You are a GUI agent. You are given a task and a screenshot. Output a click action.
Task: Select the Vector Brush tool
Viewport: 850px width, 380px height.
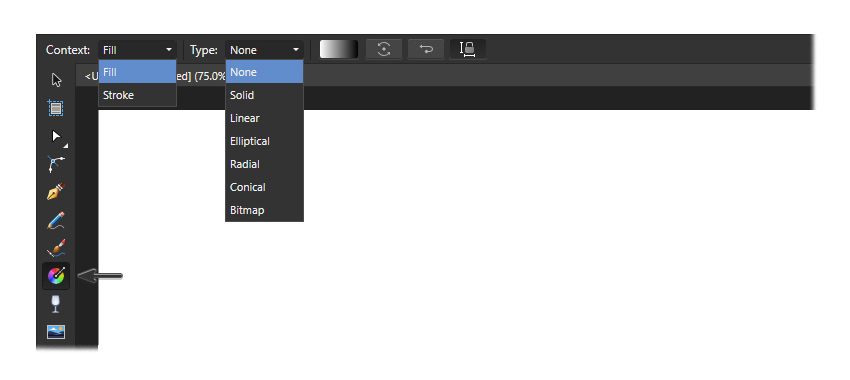pyautogui.click(x=56, y=248)
